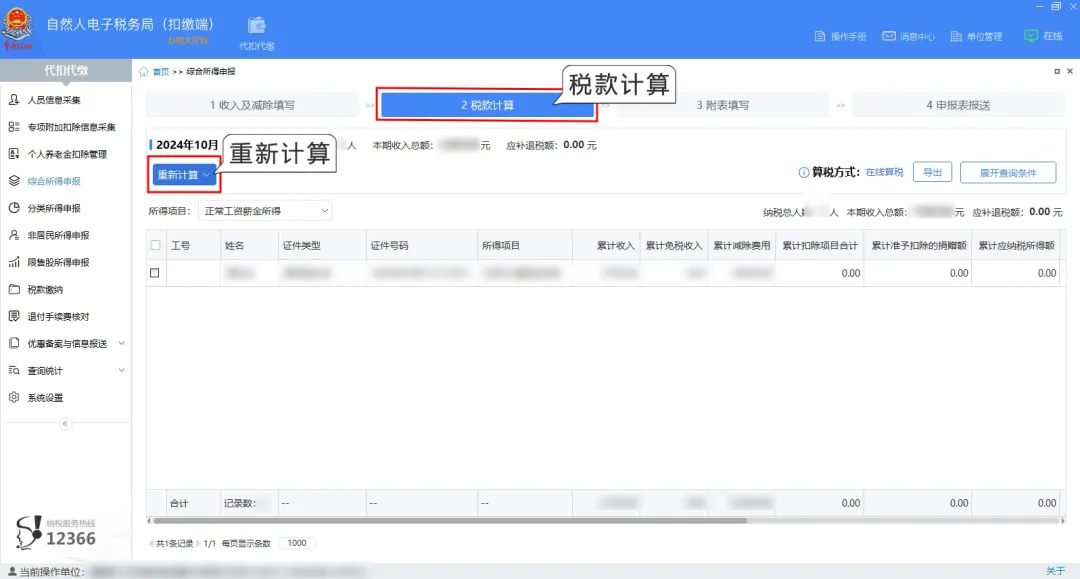Switch to the 3 附表填写 tab
The height and width of the screenshot is (579, 1080).
coord(724,104)
